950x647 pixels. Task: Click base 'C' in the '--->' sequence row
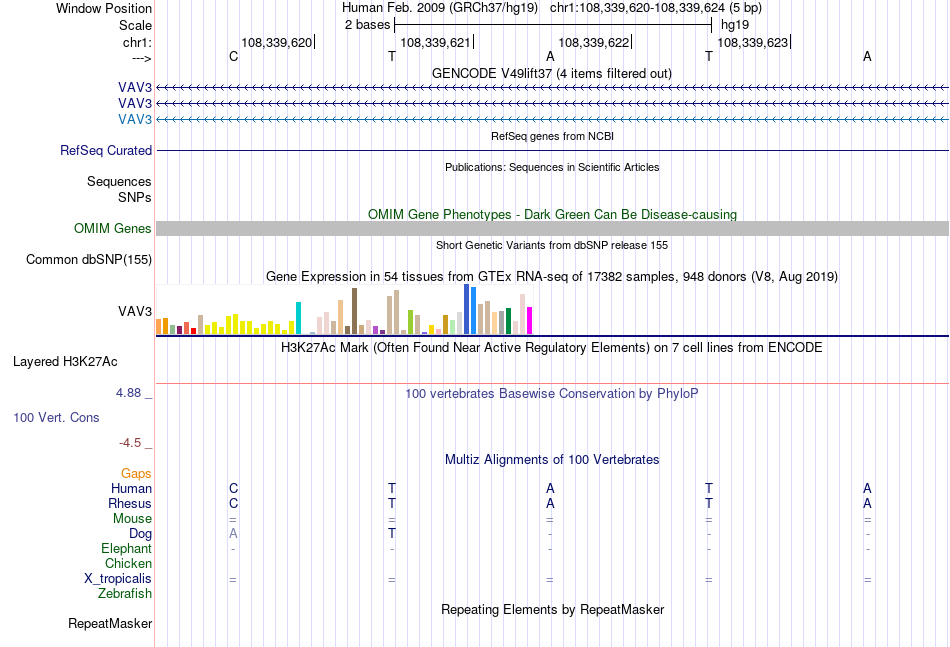coord(233,56)
